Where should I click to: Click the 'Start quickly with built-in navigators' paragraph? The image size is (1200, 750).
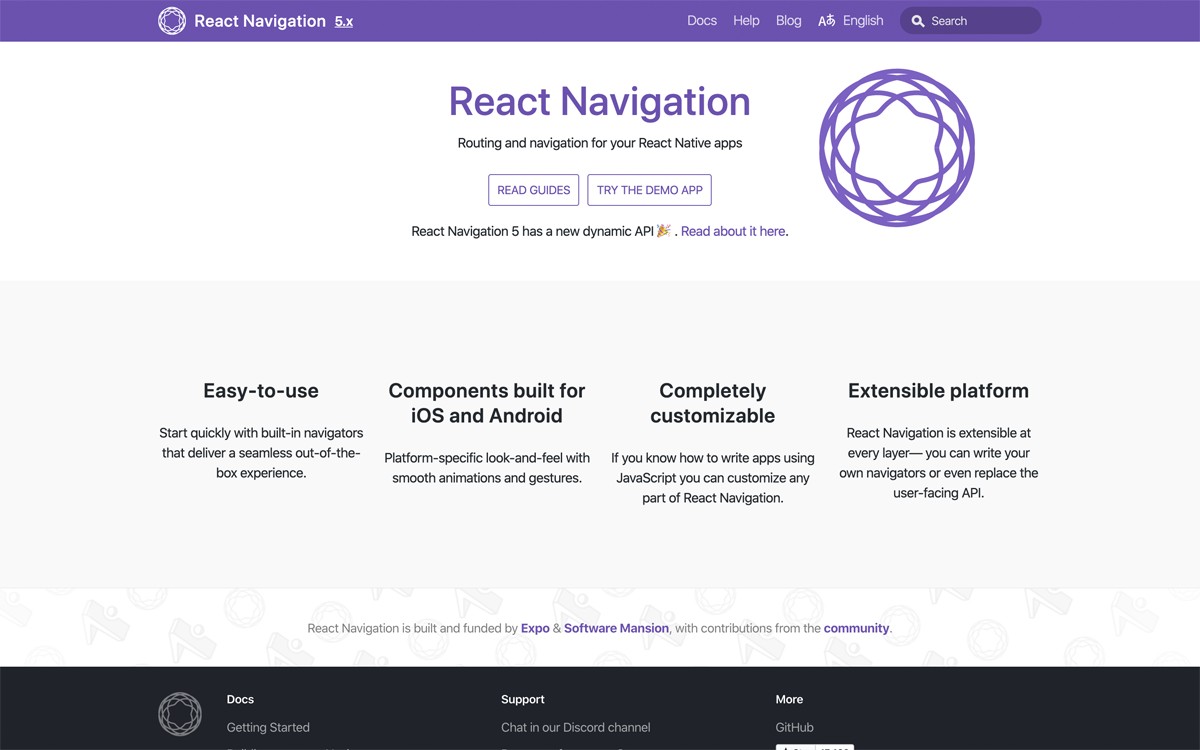[x=261, y=453]
